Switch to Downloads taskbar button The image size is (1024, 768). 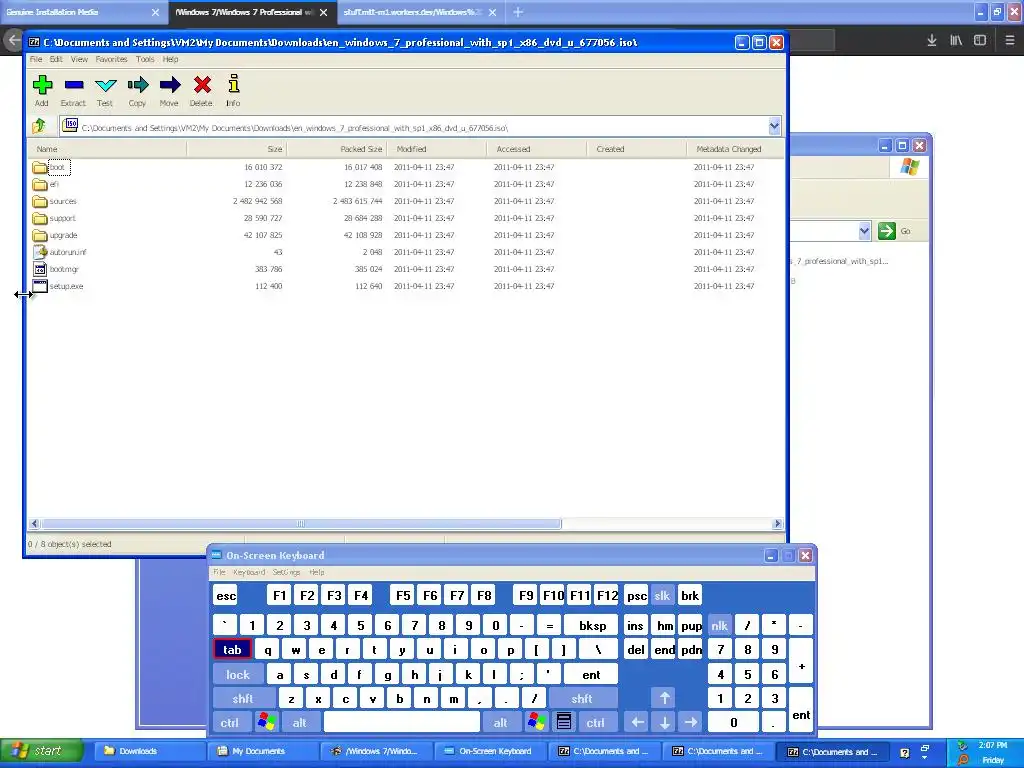150,751
